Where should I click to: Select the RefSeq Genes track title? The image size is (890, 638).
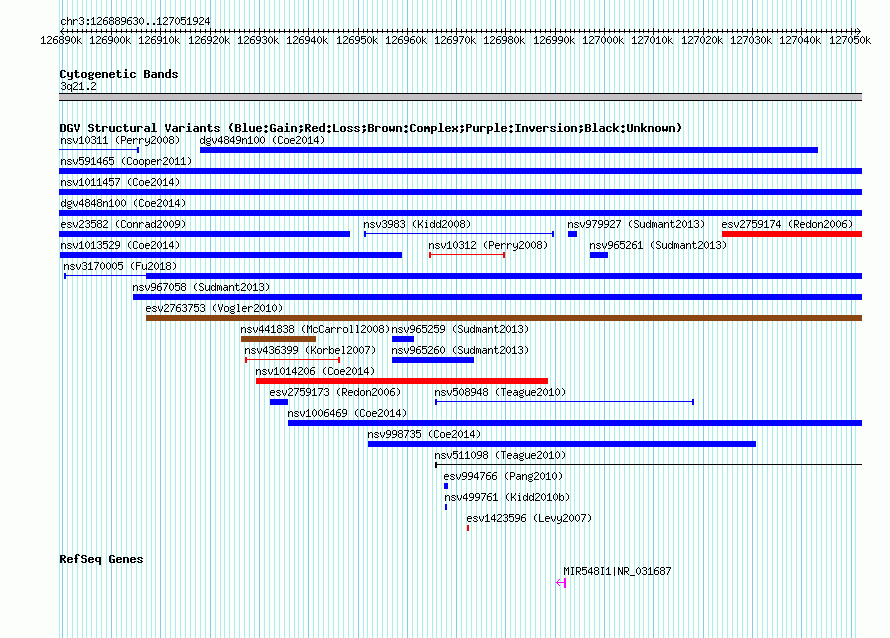pyautogui.click(x=101, y=559)
